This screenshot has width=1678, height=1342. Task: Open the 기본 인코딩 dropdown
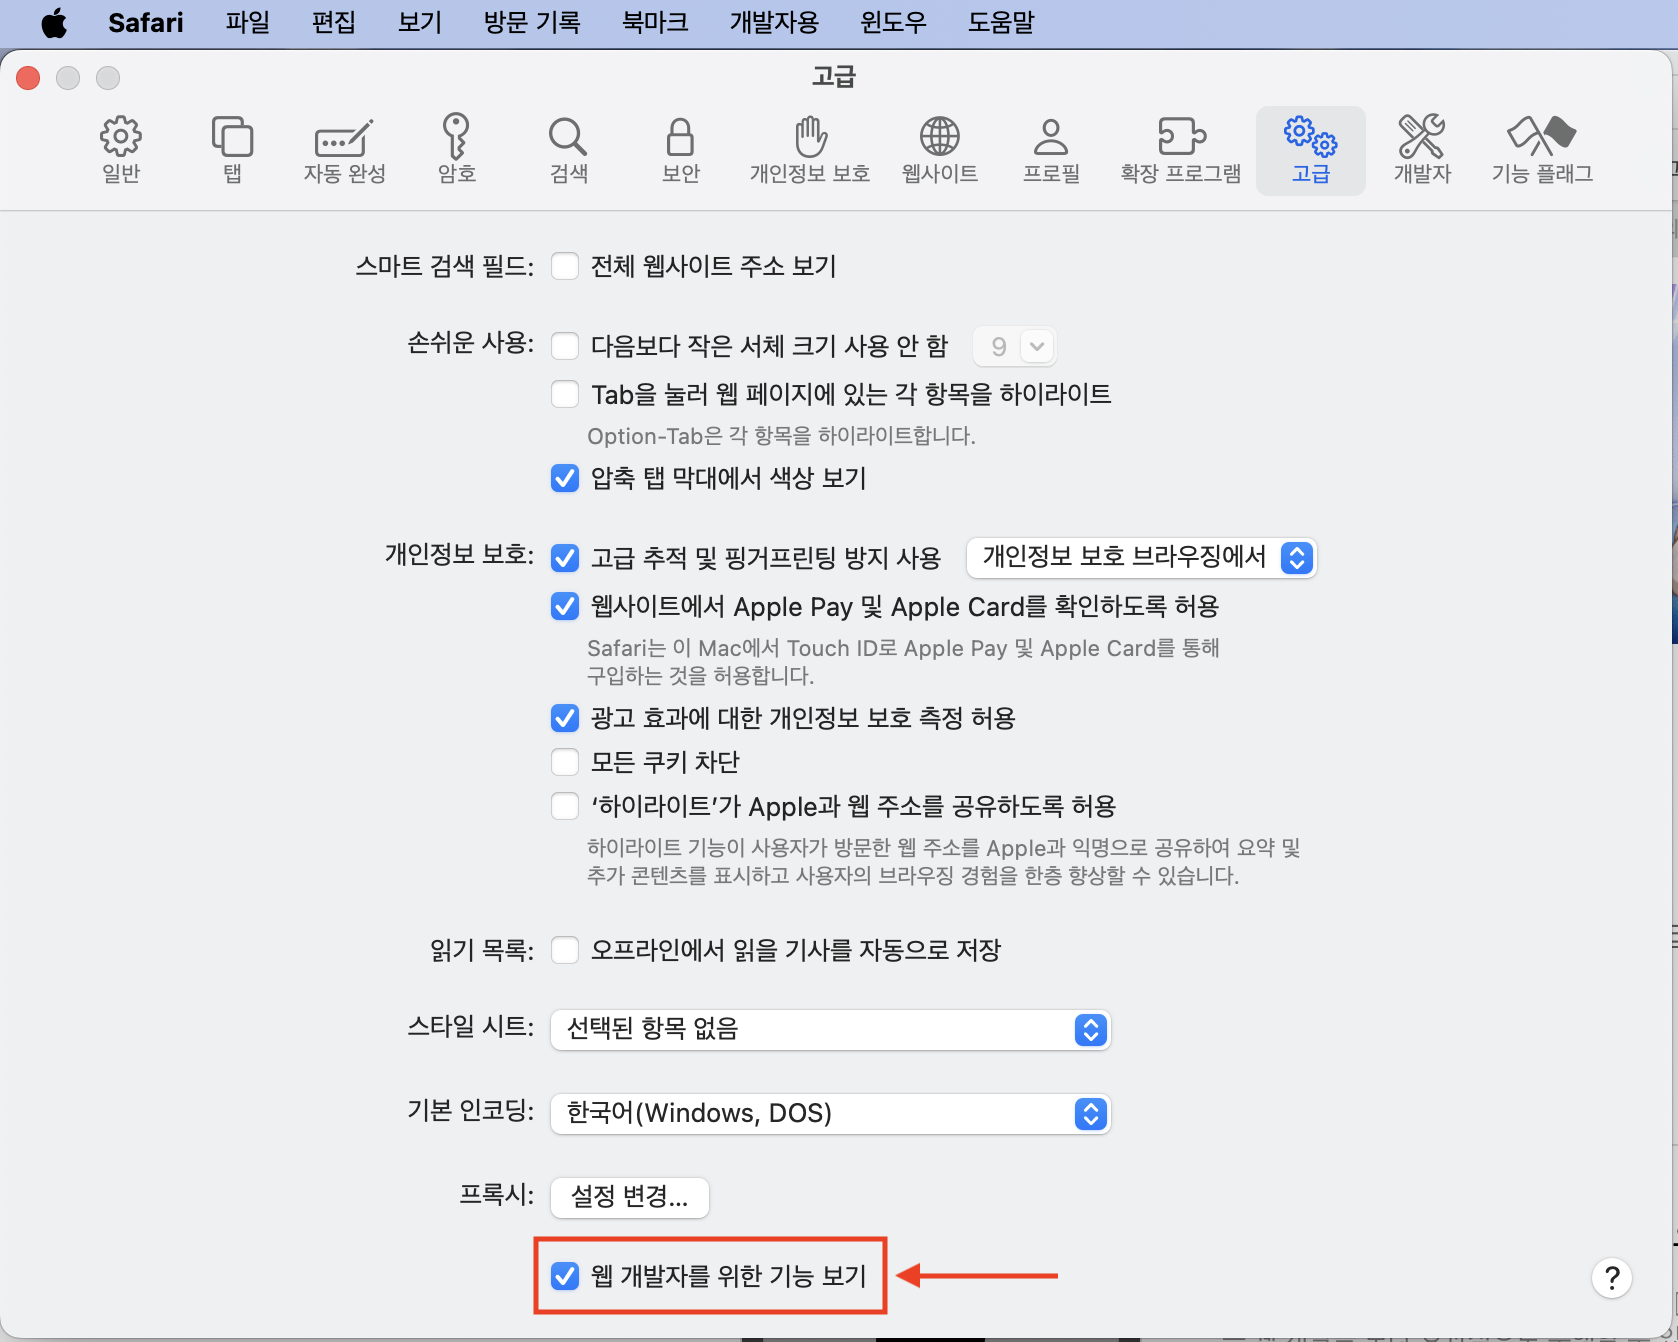(x=1090, y=1113)
